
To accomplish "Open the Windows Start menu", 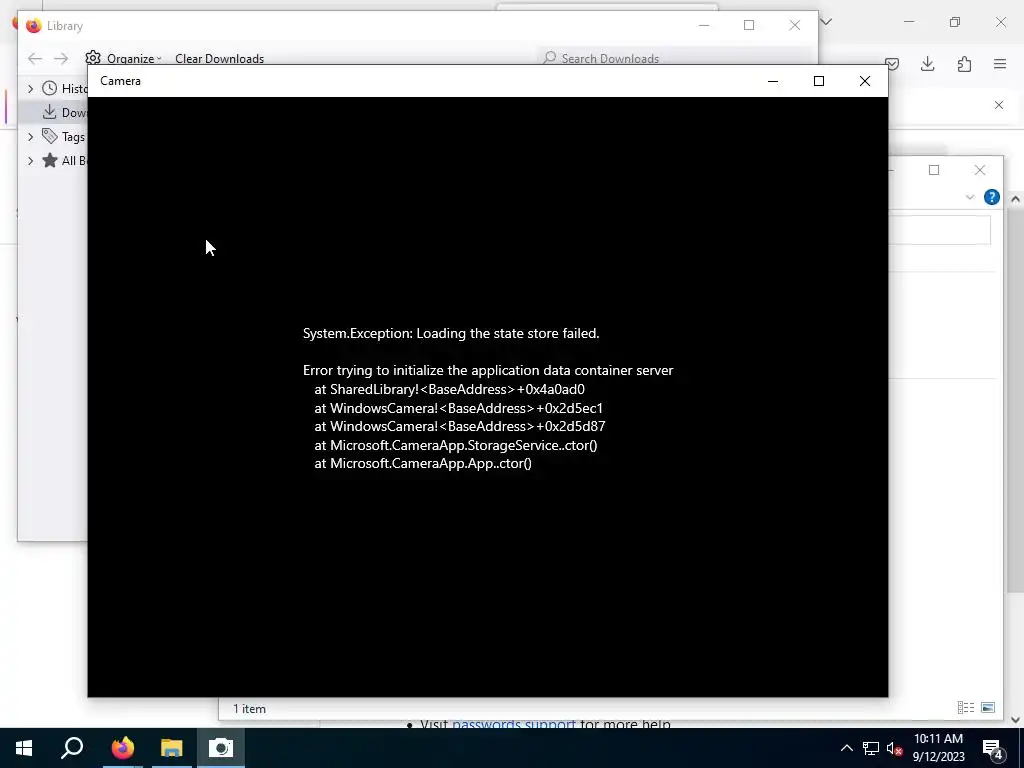I will point(24,748).
